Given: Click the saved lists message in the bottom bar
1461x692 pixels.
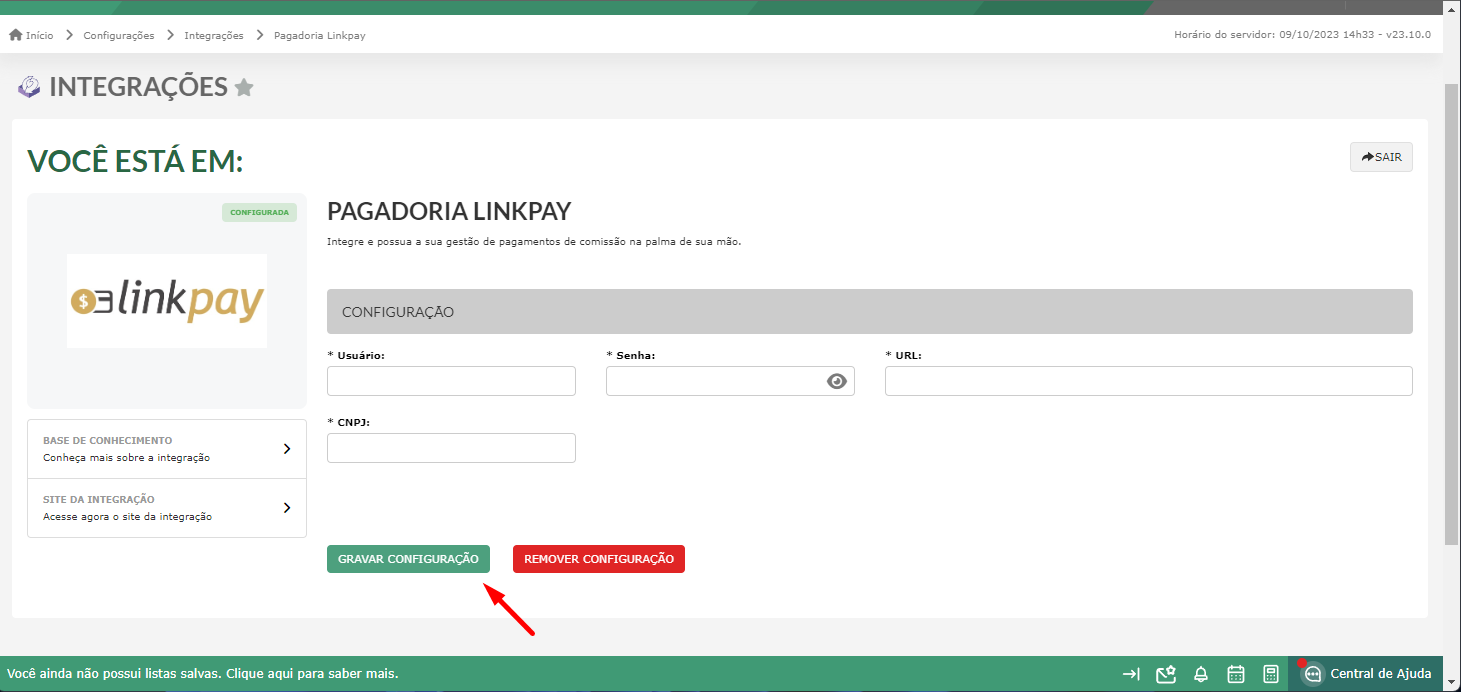Looking at the screenshot, I should pos(203,674).
